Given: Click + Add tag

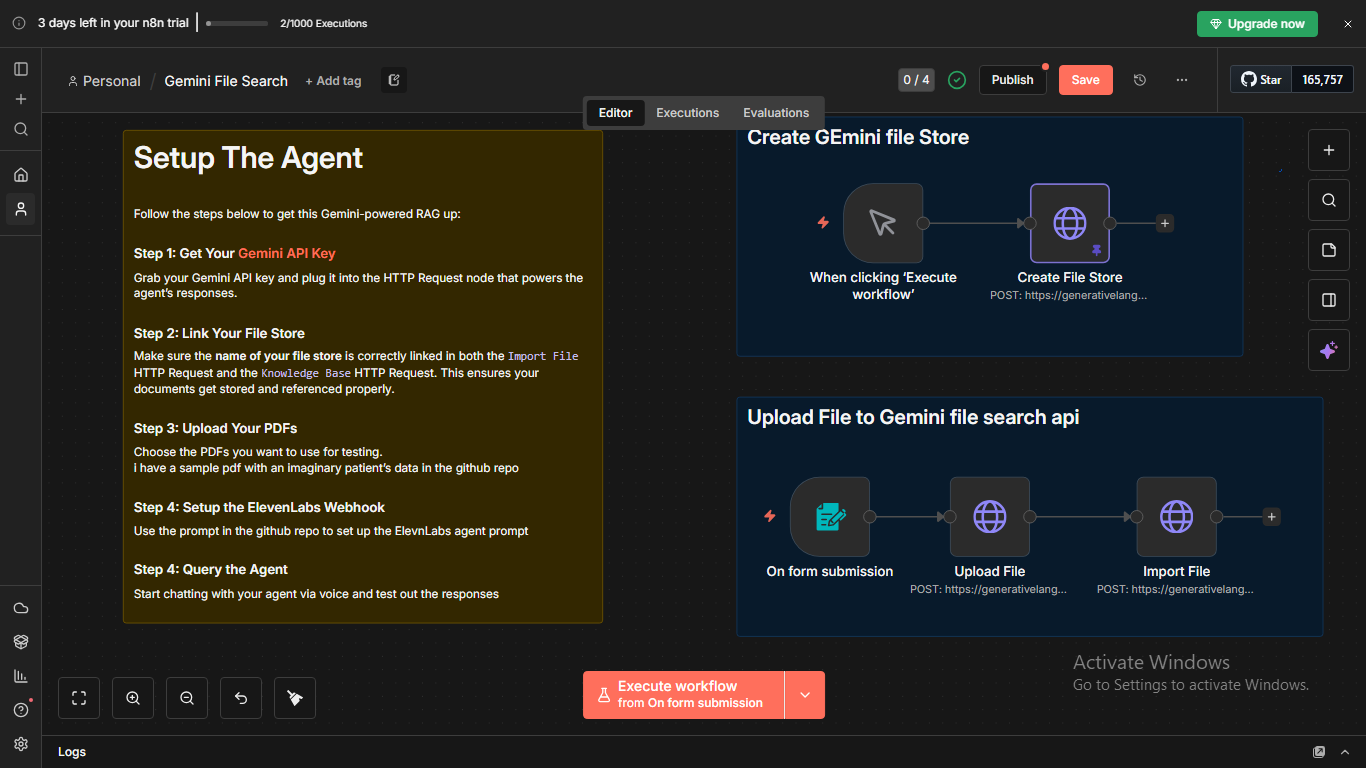Looking at the screenshot, I should (333, 81).
